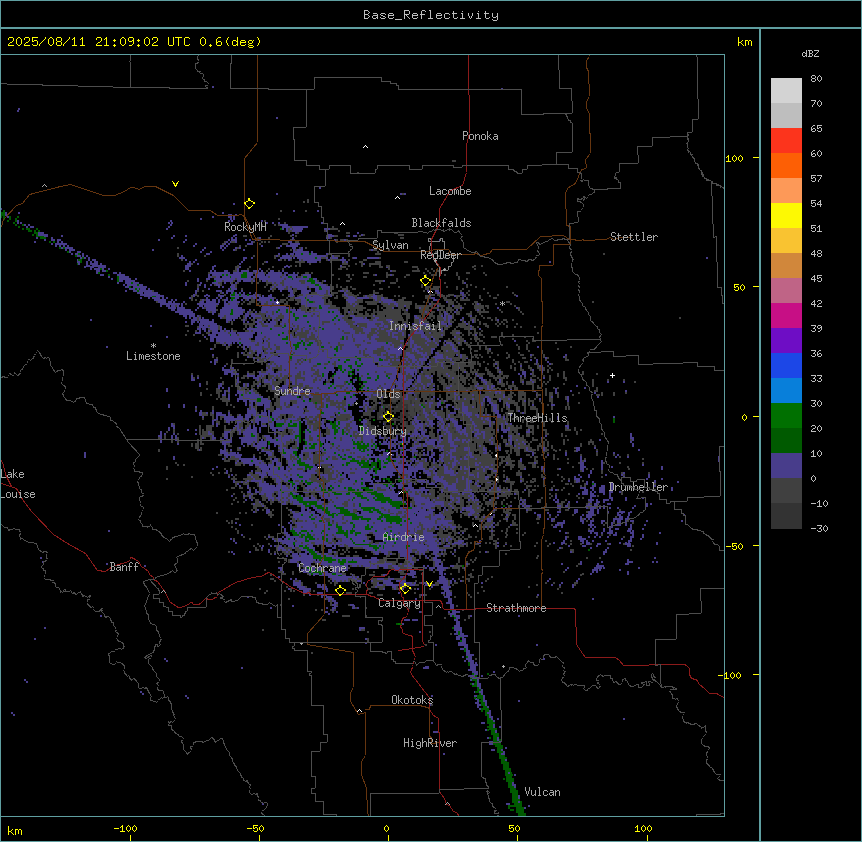Click the Drumheller city label
Image resolution: width=862 pixels, height=842 pixels.
638,487
